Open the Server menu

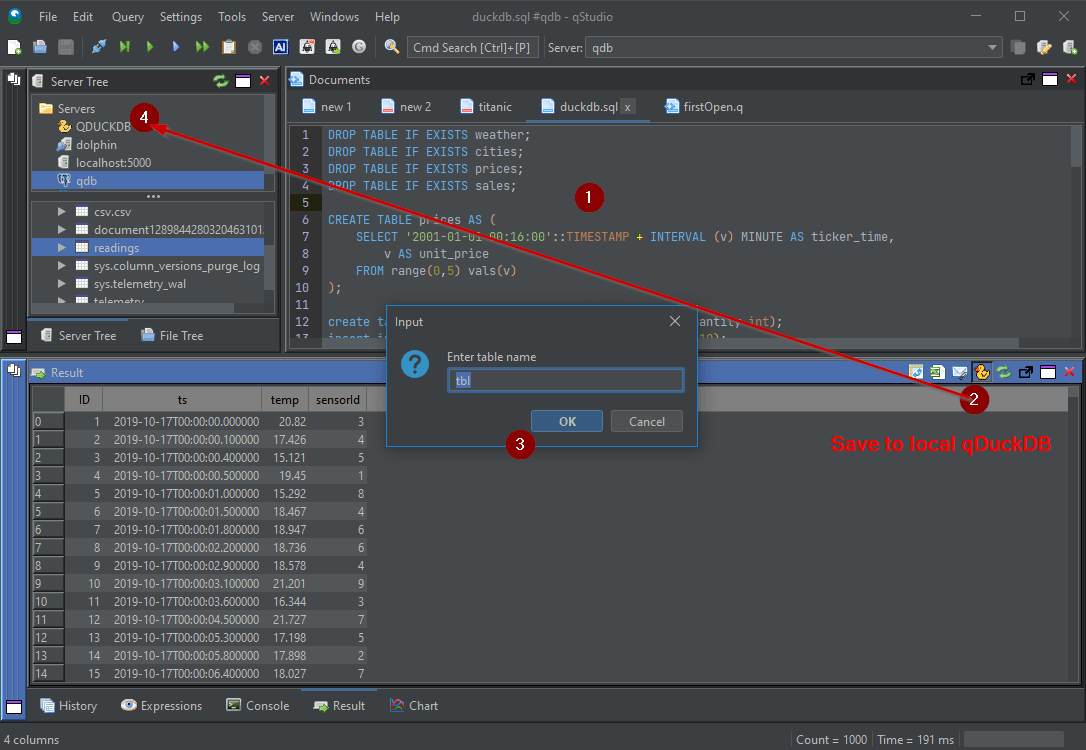pos(278,17)
